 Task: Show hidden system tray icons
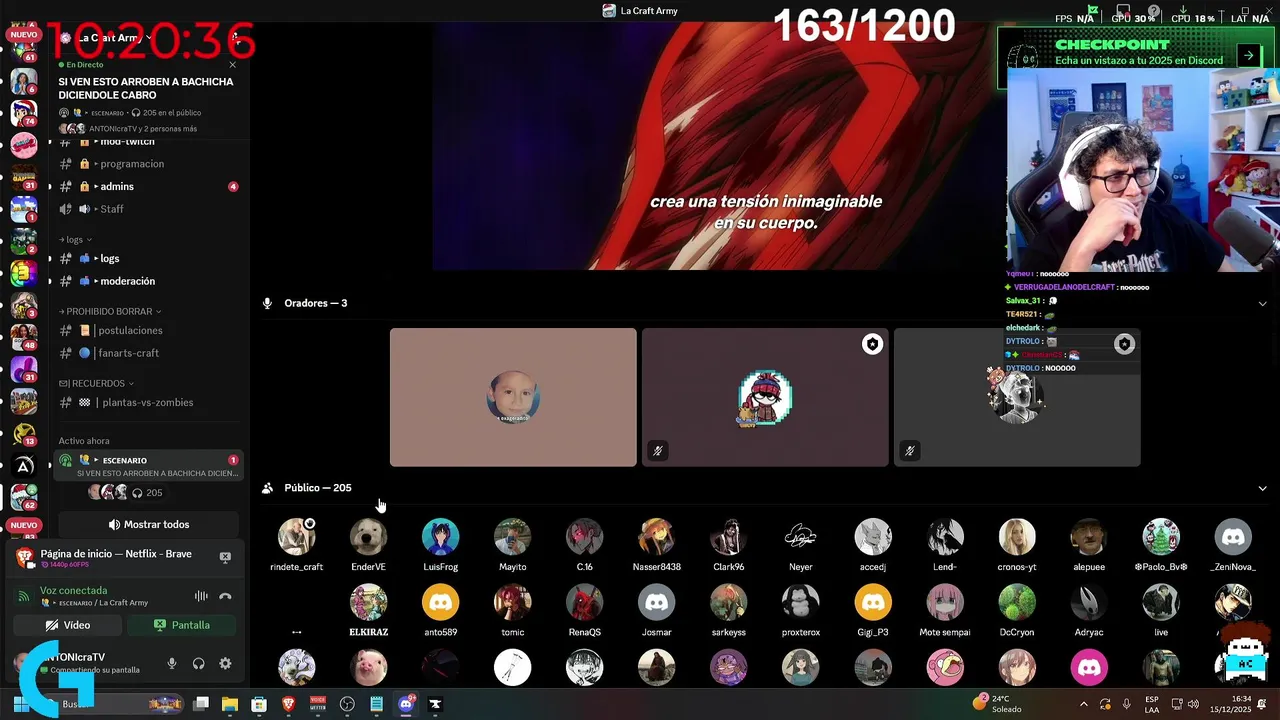pos(1085,704)
